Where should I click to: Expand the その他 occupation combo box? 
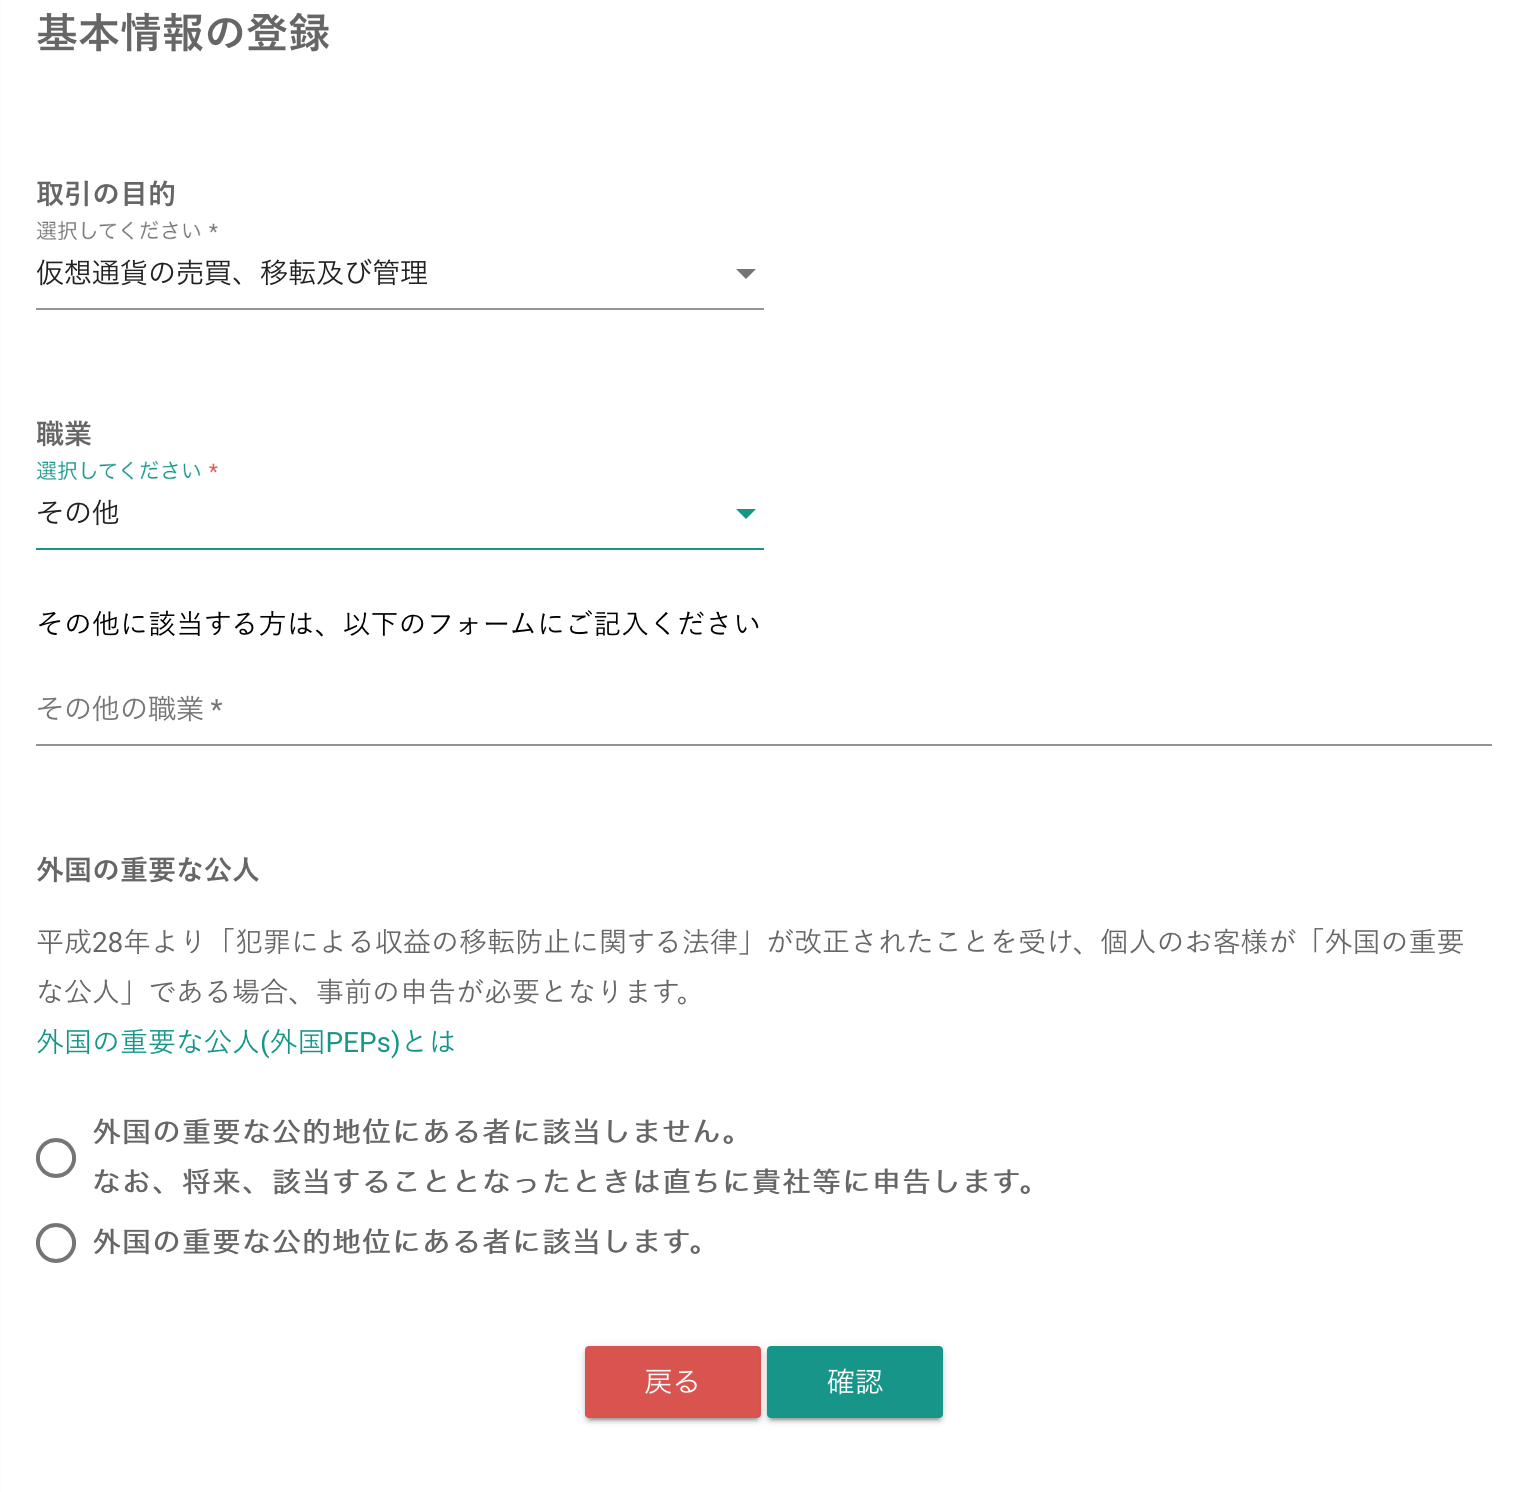point(400,513)
